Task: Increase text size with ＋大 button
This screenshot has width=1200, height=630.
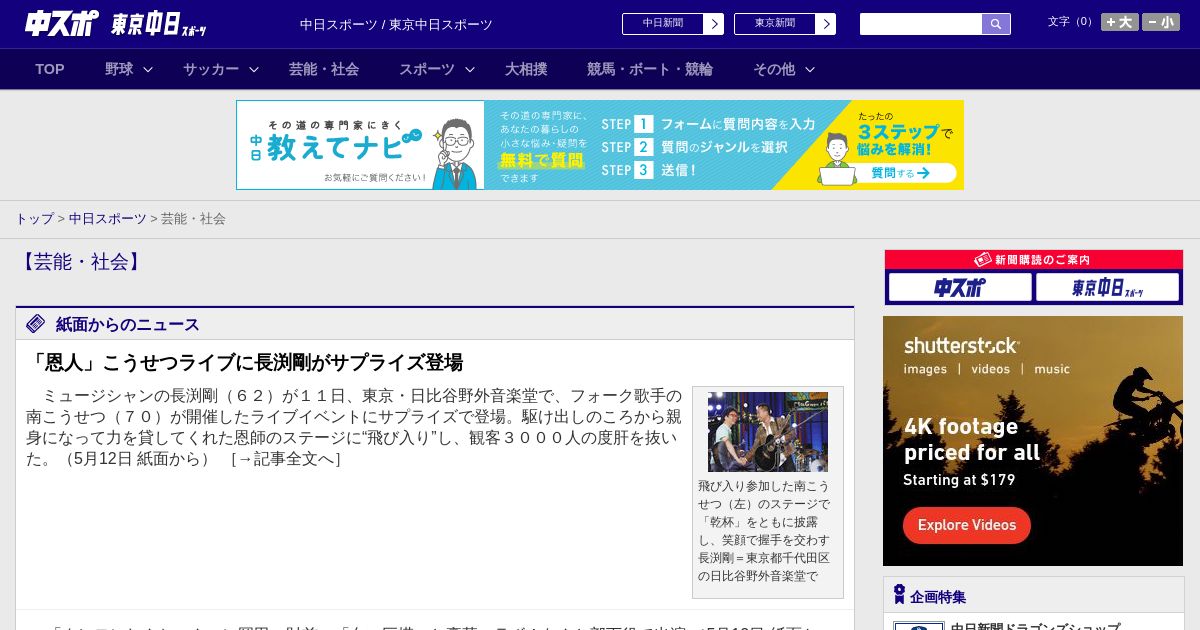Action: tap(1120, 22)
